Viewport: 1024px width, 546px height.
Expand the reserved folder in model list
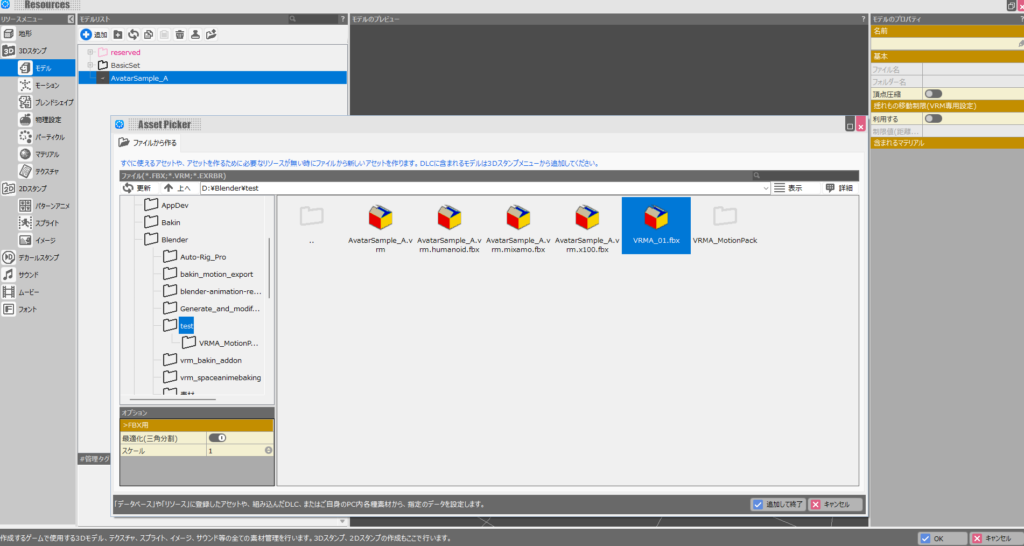(90, 52)
